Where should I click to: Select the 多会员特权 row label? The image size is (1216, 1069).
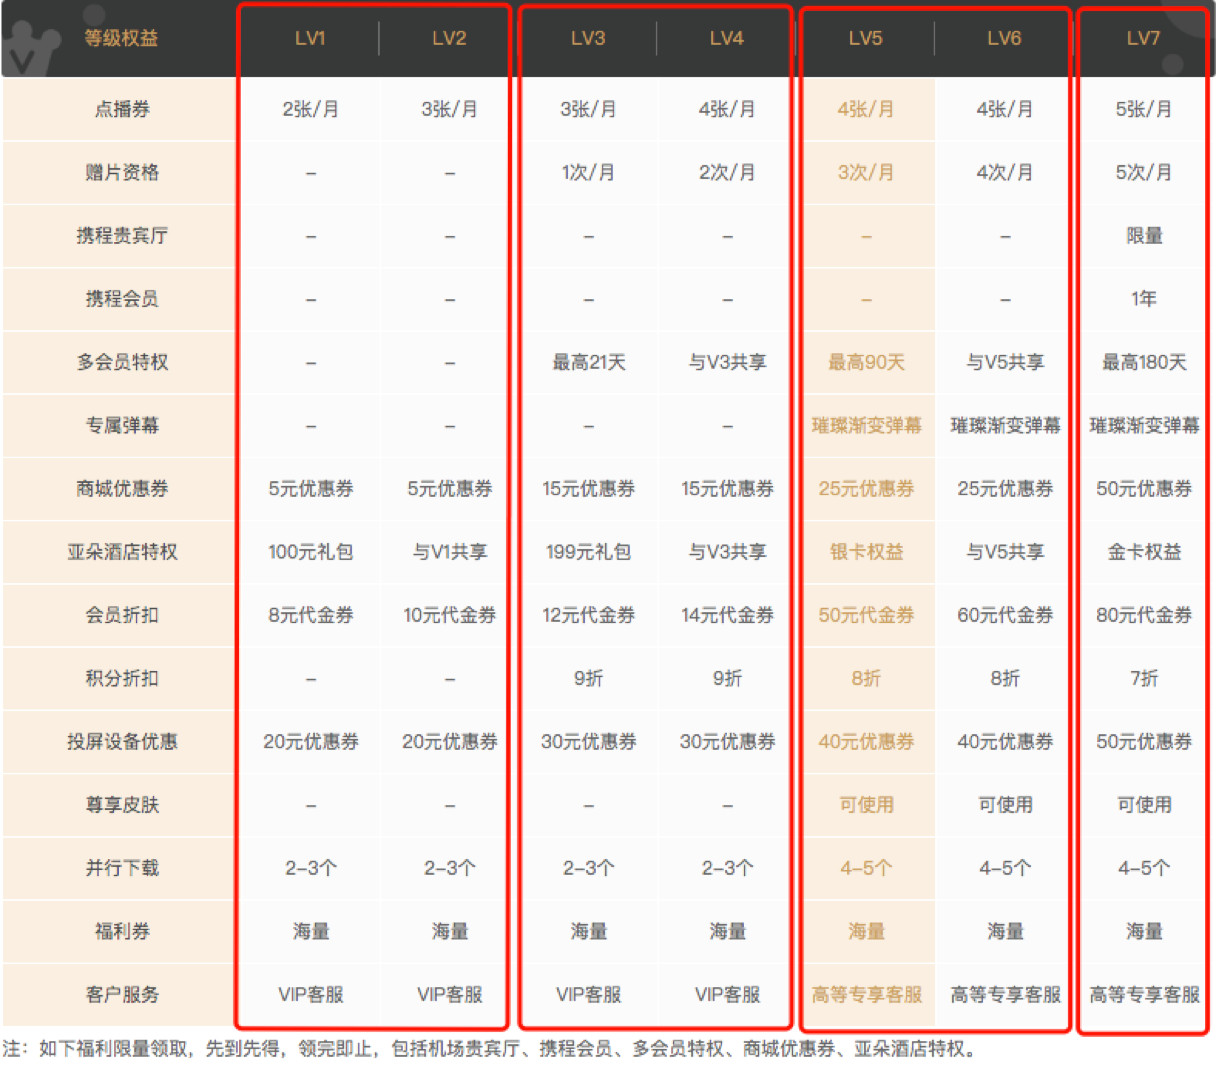pyautogui.click(x=121, y=362)
